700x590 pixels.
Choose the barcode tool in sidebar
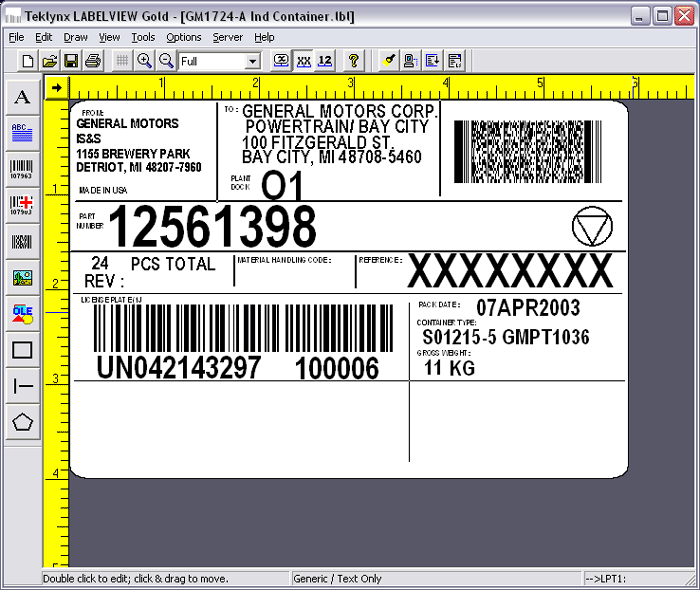pyautogui.click(x=22, y=169)
